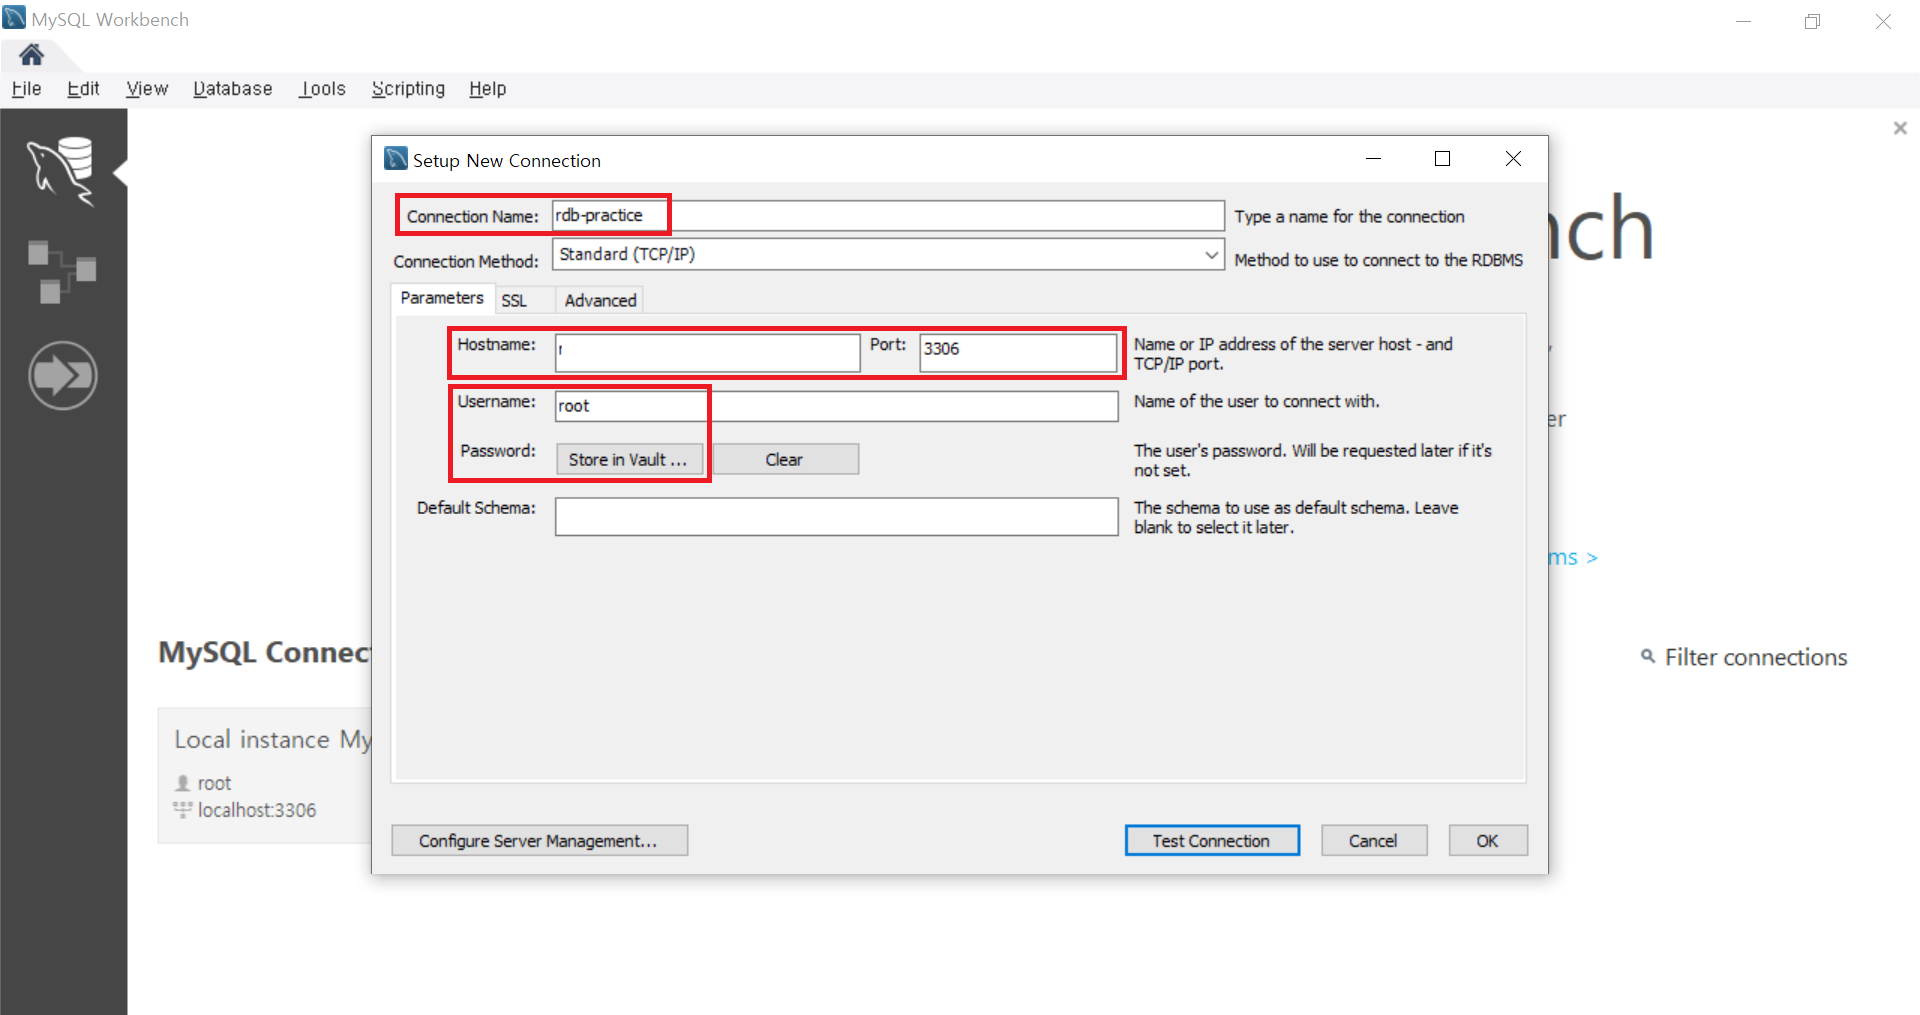Click the Test Connection button
The height and width of the screenshot is (1015, 1920).
coord(1212,841)
